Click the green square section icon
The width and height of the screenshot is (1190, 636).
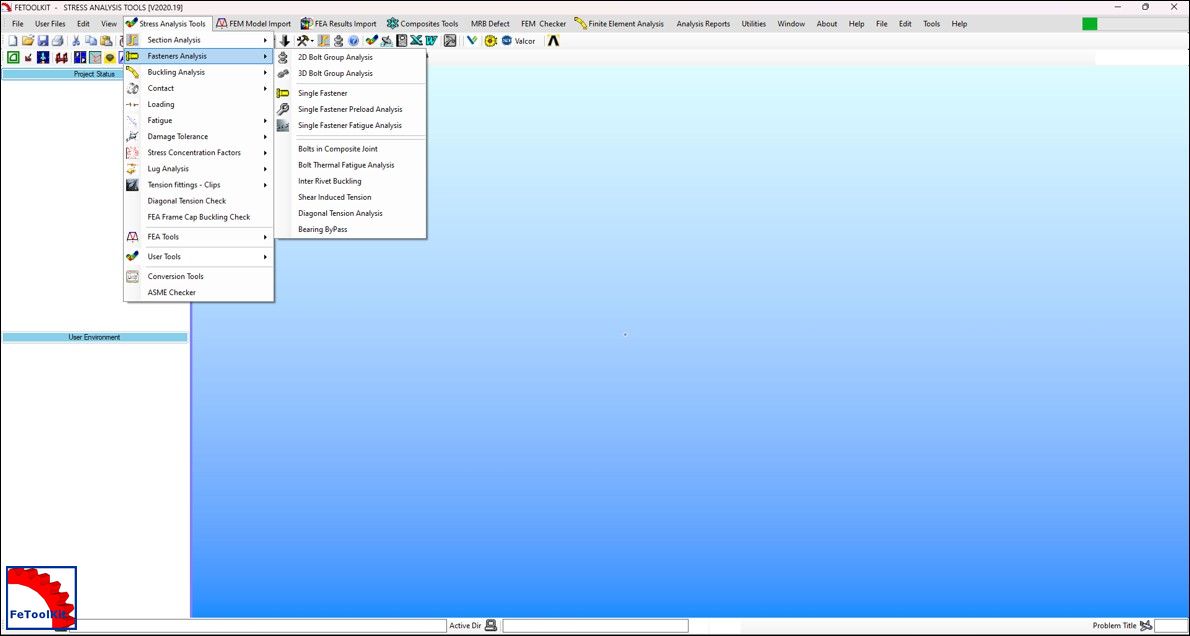13,58
